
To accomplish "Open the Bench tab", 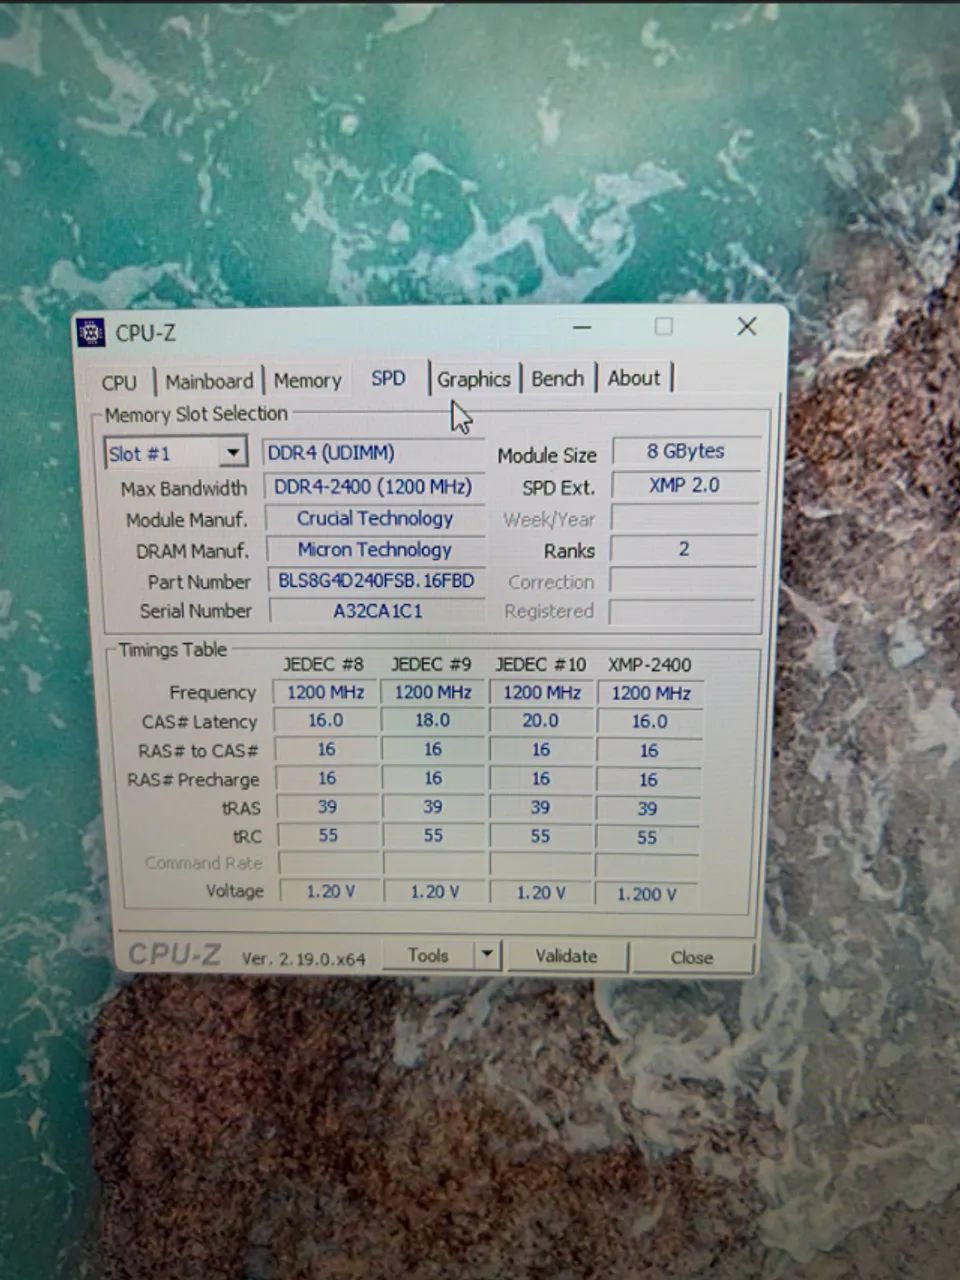I will (557, 378).
